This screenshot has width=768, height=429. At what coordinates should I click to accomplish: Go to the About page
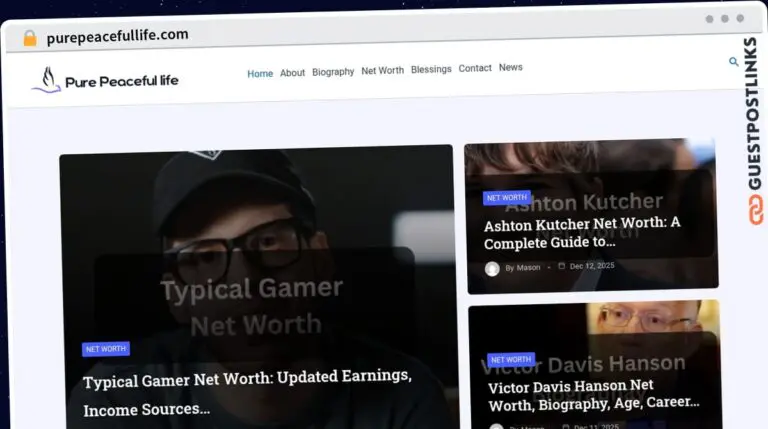click(x=292, y=72)
